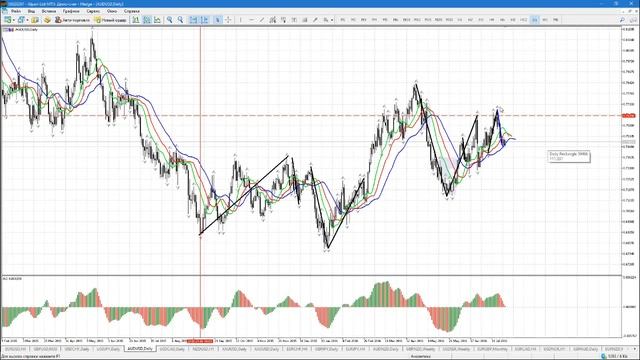Viewport: 640px width, 360px height.
Task: Switch to the NZDUSD,H1 chart tab
Action: point(203,349)
